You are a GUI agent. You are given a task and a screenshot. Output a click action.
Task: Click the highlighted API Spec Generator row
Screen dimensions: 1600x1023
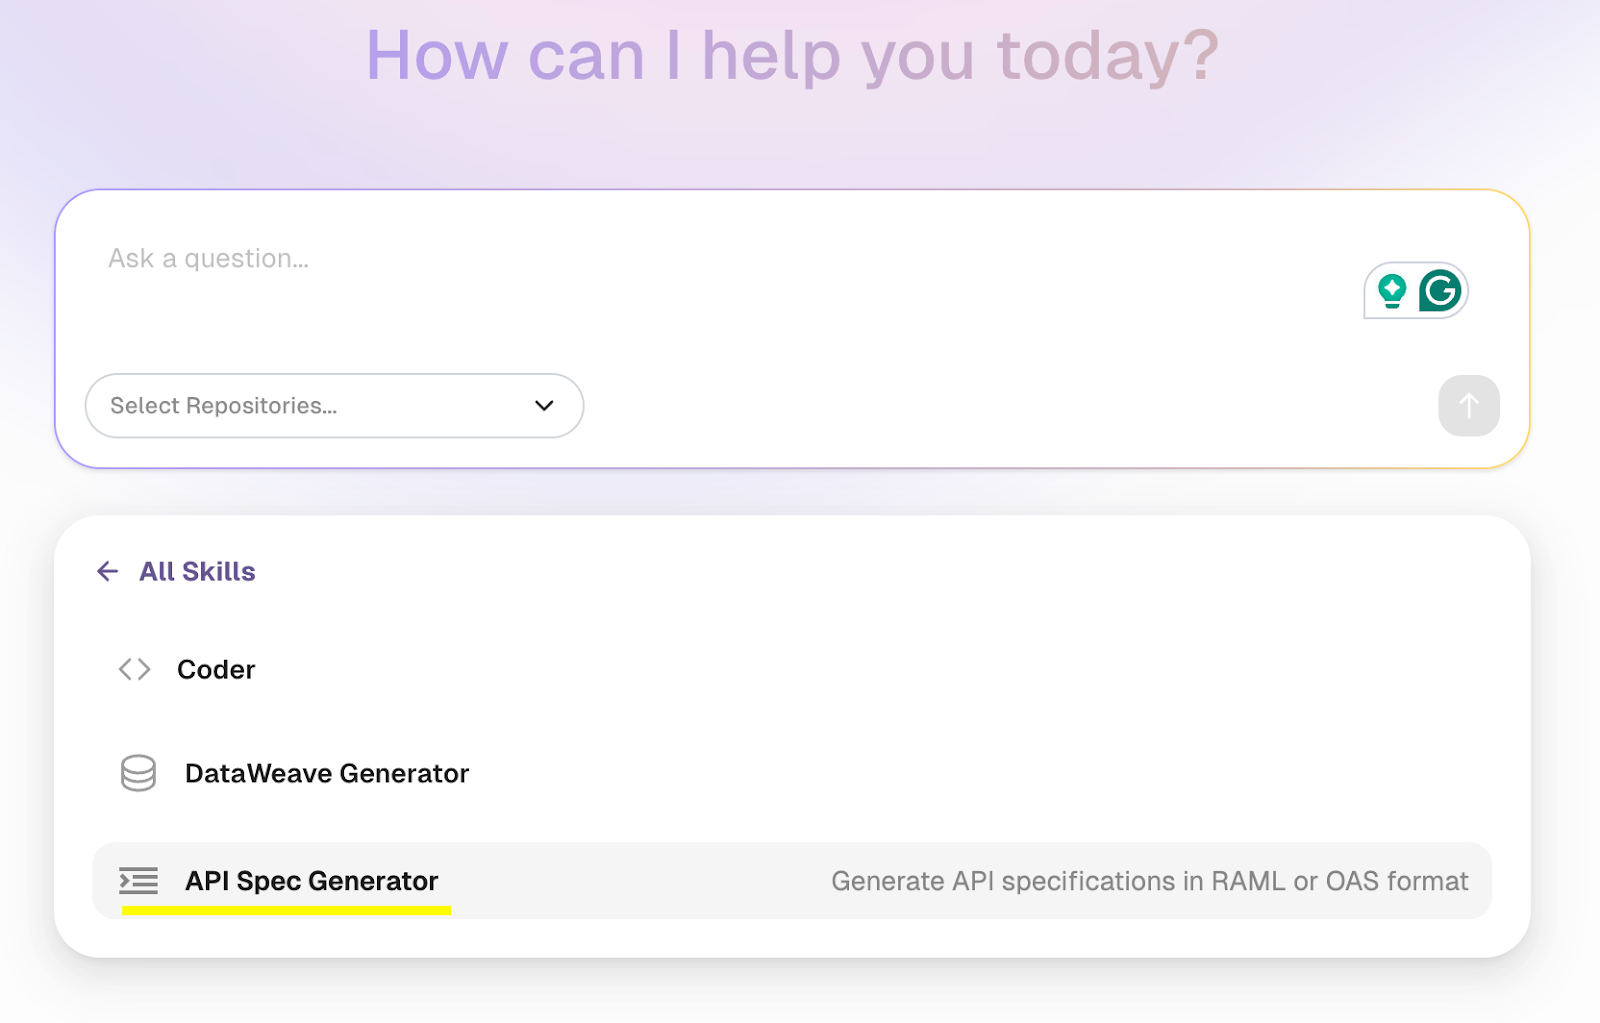pyautogui.click(x=700, y=880)
